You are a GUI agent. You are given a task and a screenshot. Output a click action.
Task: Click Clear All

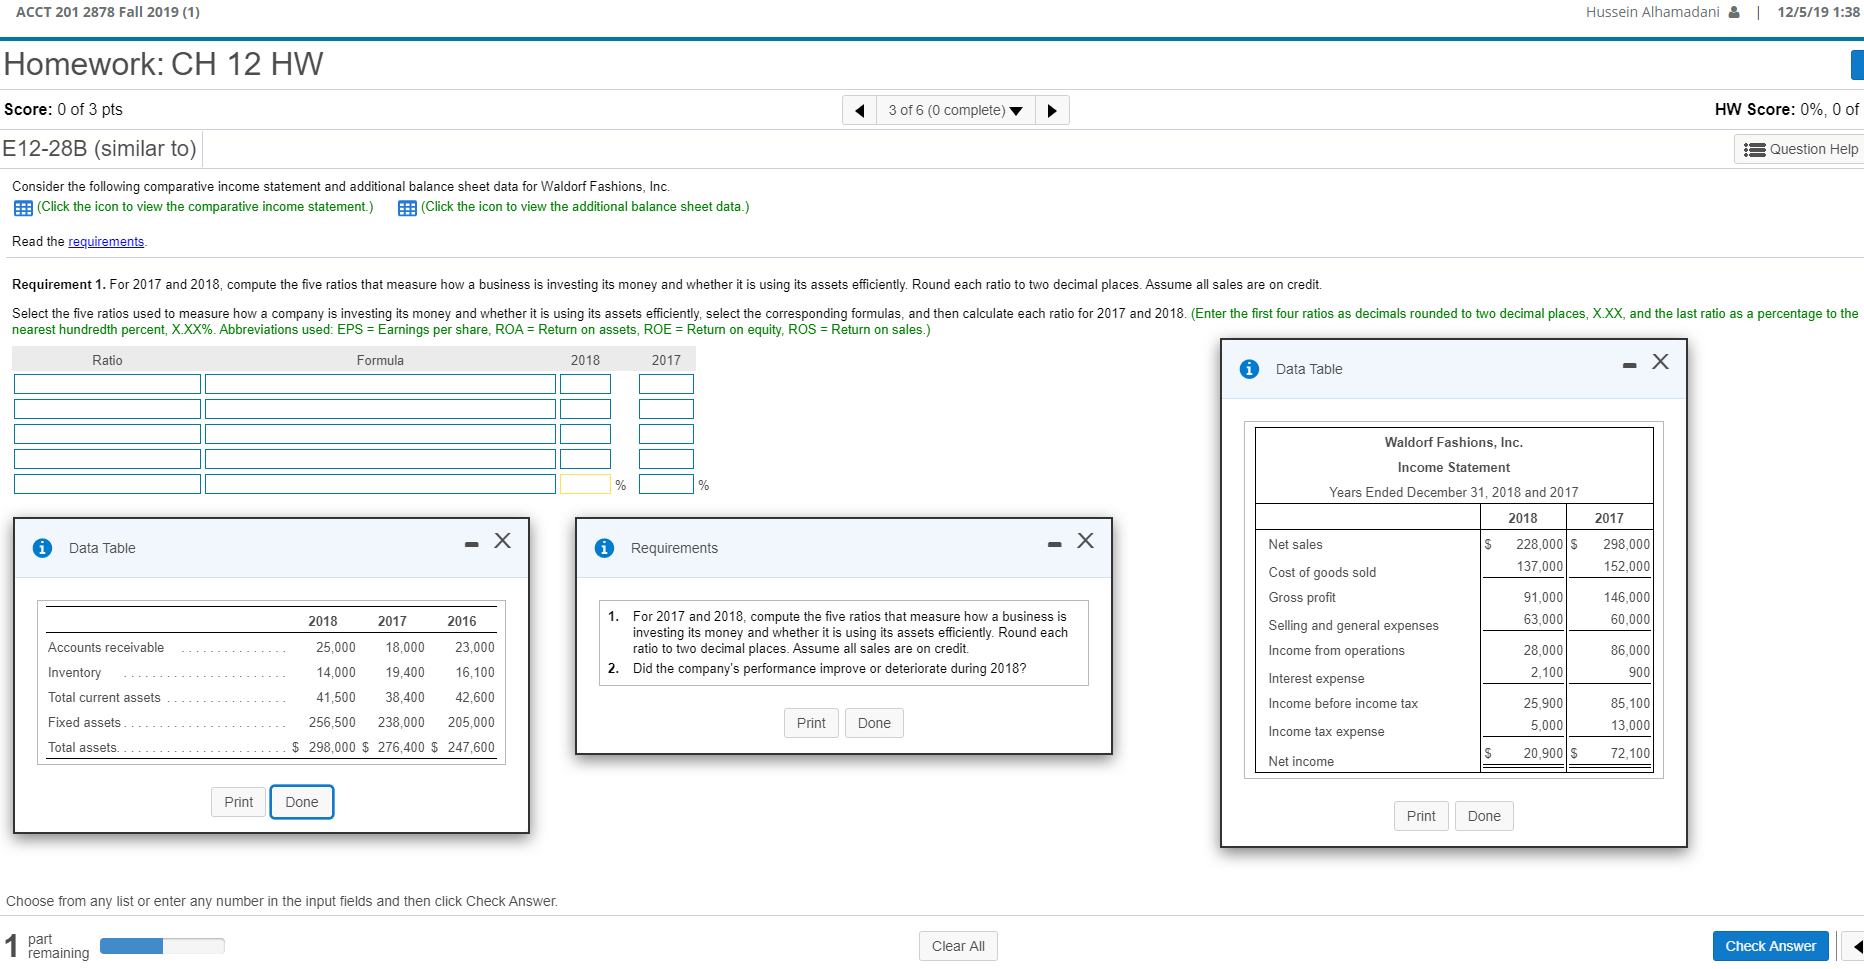point(957,945)
